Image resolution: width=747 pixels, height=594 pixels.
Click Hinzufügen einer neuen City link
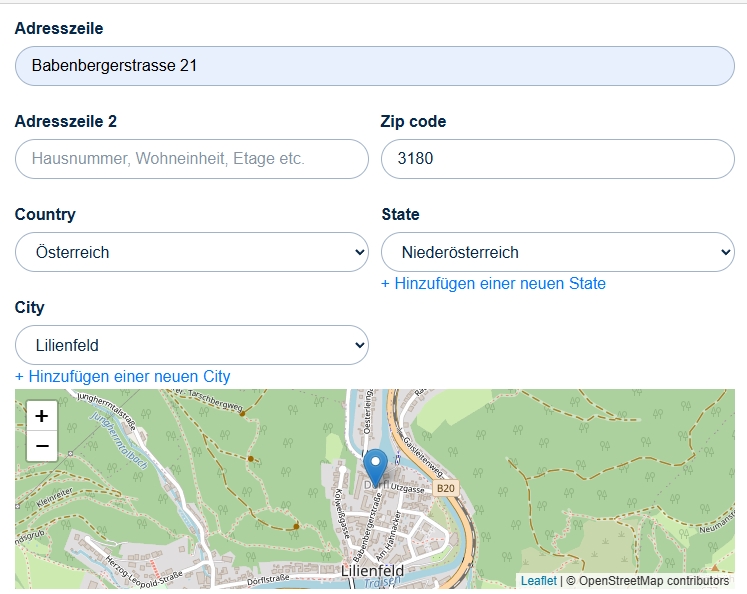pyautogui.click(x=122, y=376)
